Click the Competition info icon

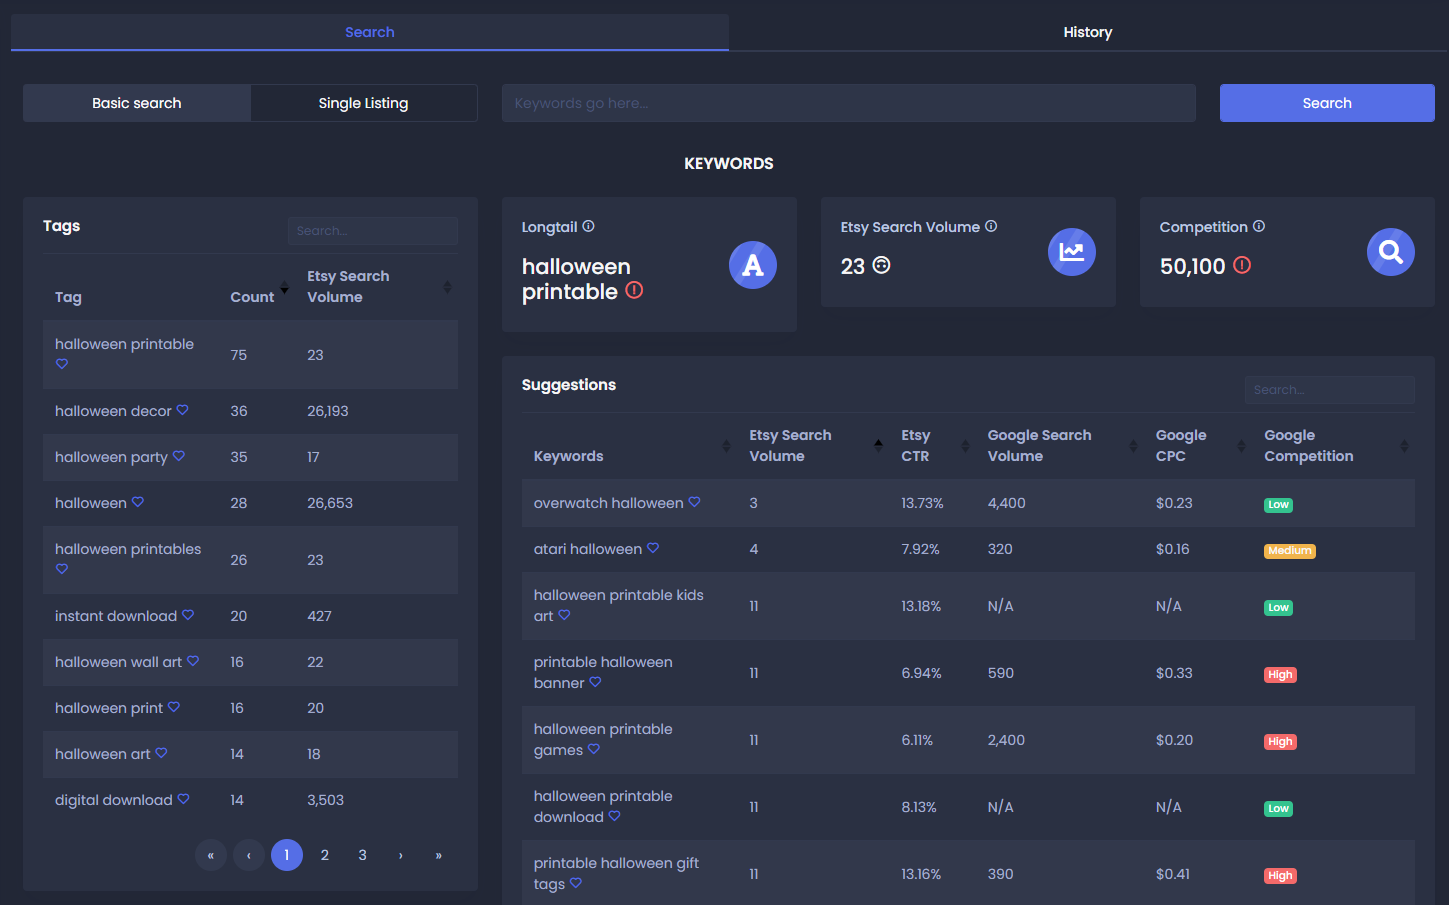1259,226
